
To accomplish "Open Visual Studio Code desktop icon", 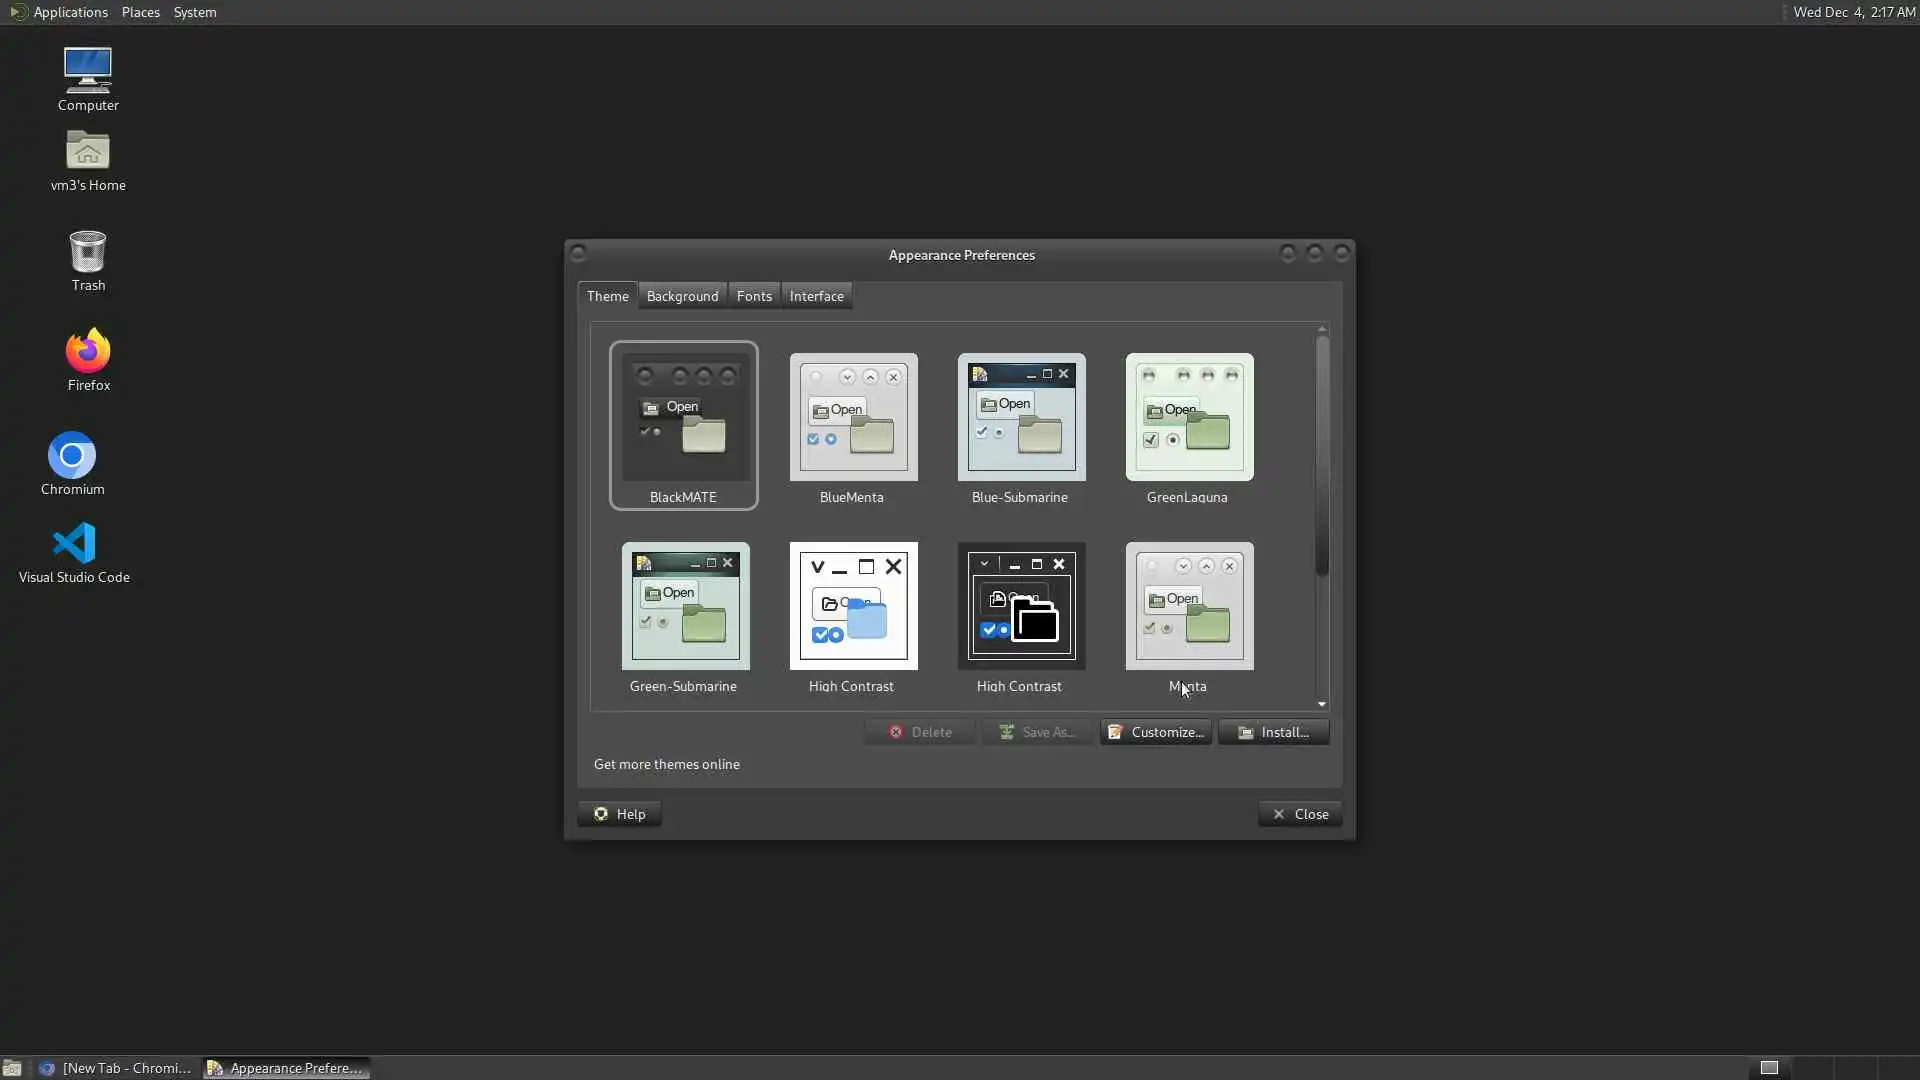I will click(74, 544).
